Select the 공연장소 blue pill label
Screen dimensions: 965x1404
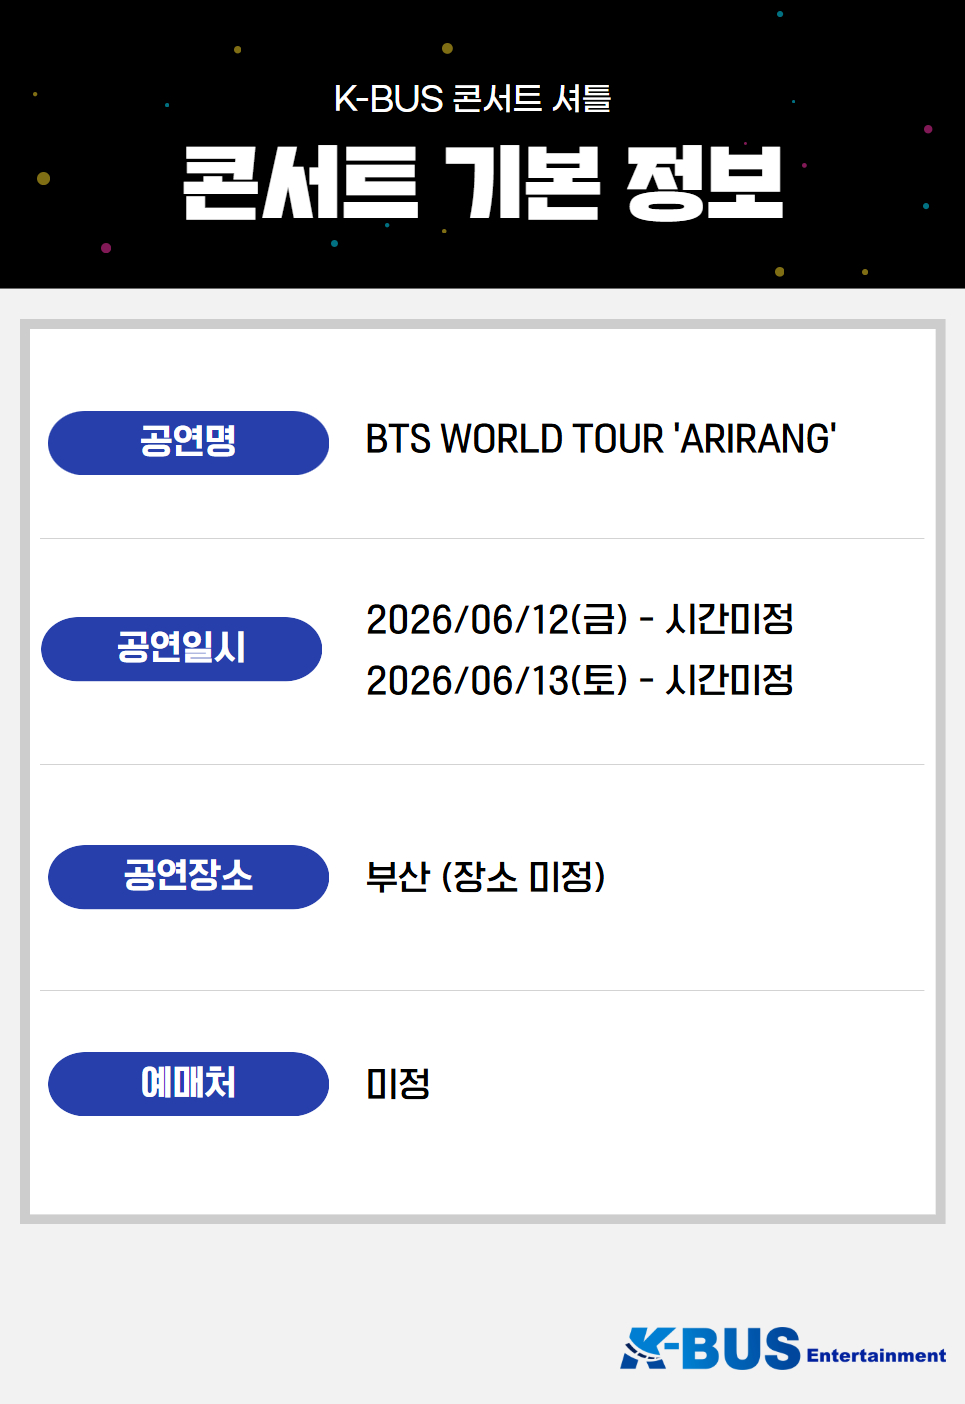coord(188,876)
